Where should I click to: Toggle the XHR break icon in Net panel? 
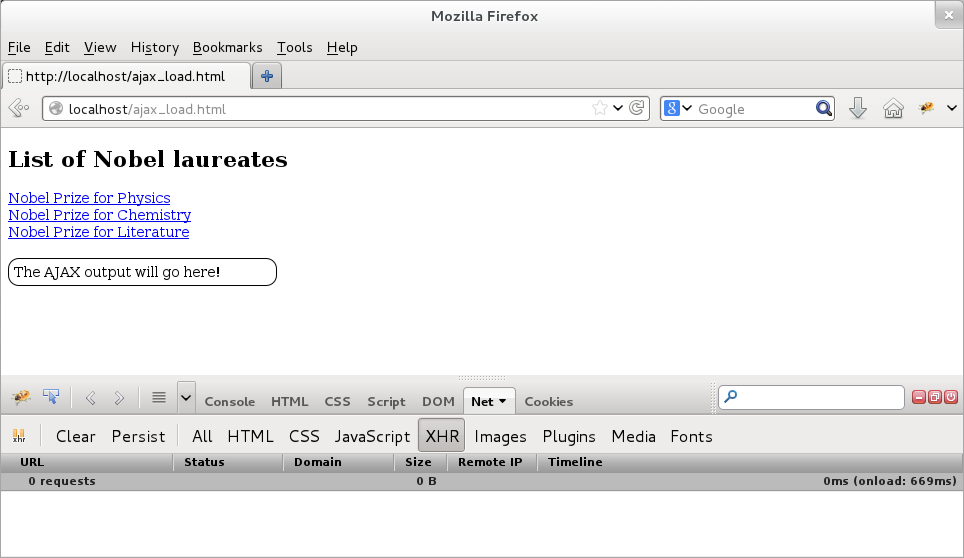[x=19, y=436]
